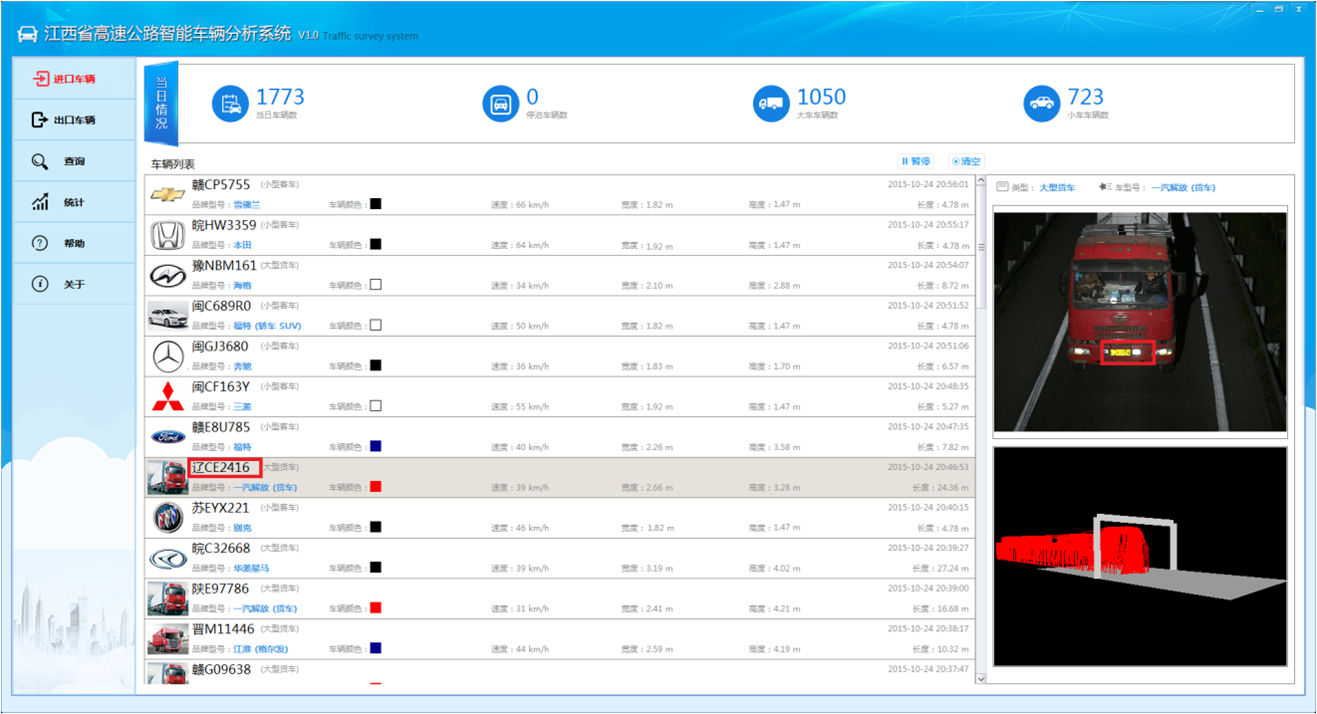Open the 统计 statistics chart page
This screenshot has width=1317, height=714.
pos(75,202)
